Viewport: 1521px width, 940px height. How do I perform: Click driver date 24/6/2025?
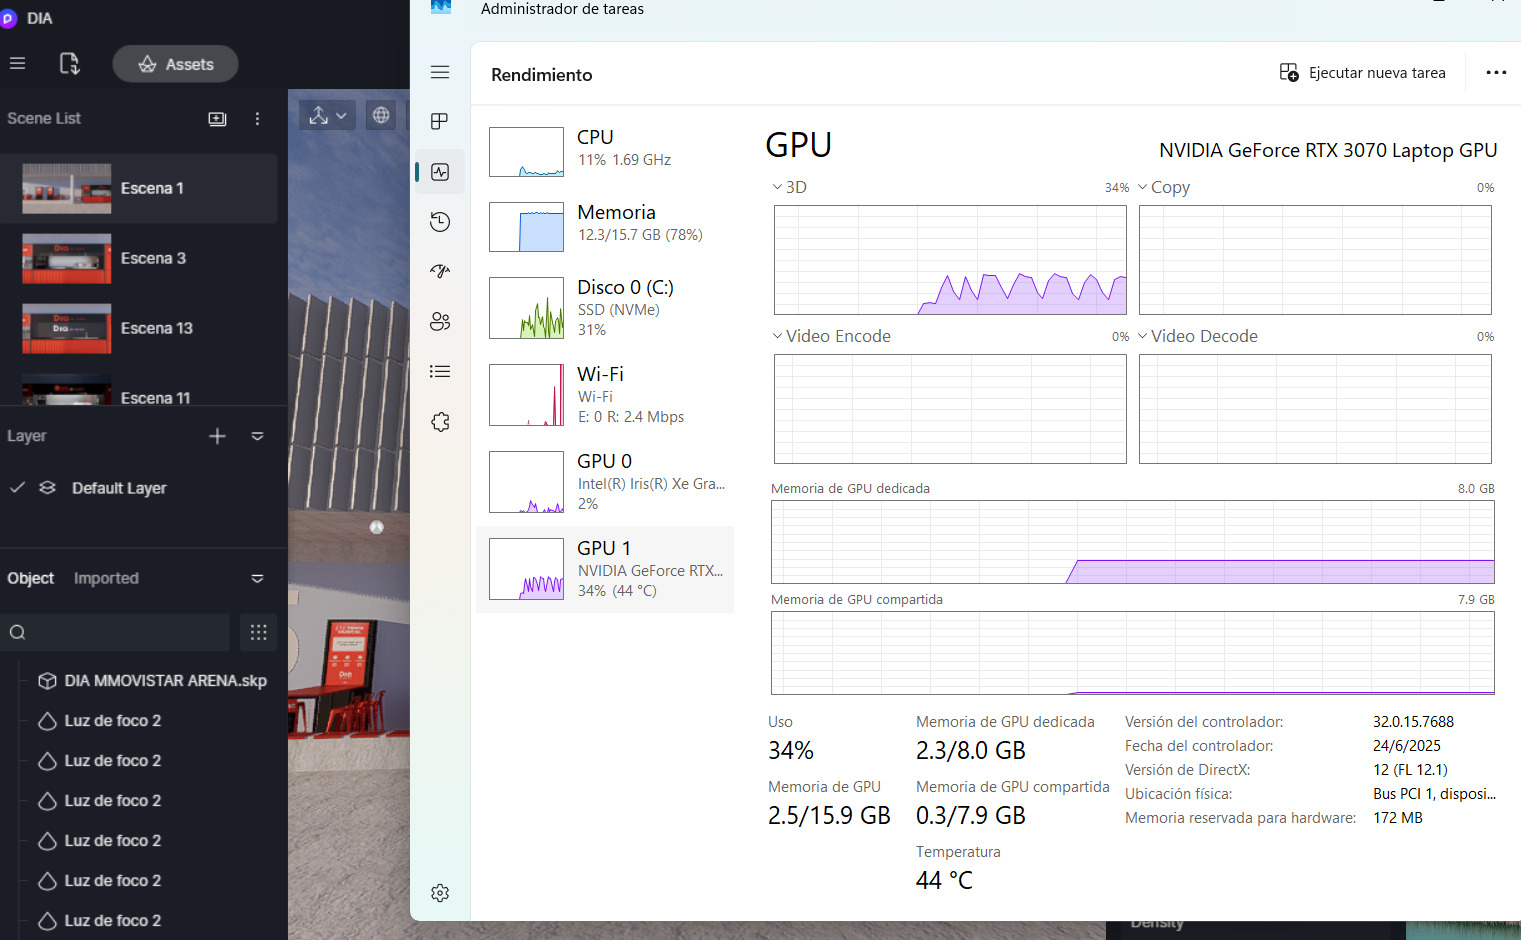pos(1406,745)
